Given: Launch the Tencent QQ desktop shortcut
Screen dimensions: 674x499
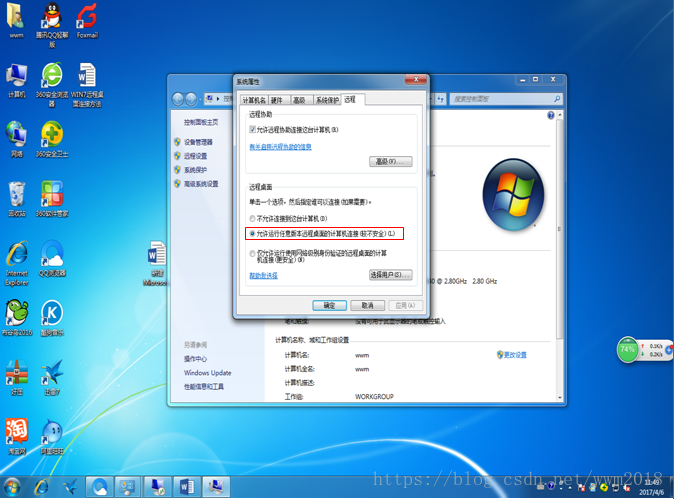Looking at the screenshot, I should tap(52, 24).
